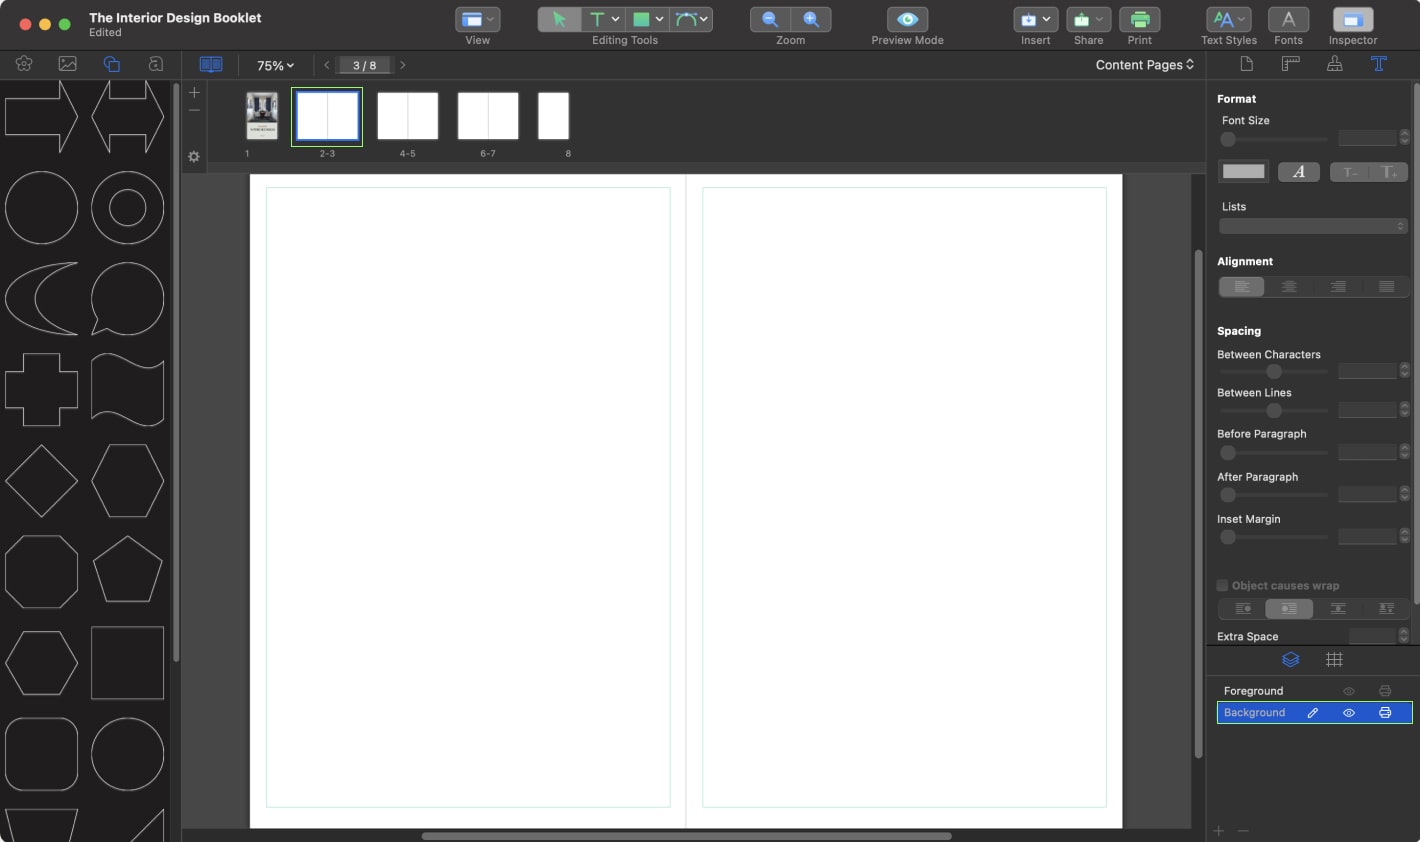Select the arrow selection tool
Screen dimensions: 1420x842
(x=560, y=18)
